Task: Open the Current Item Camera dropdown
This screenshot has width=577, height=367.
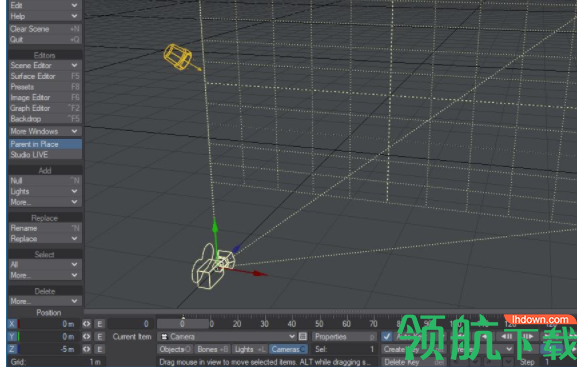Action: pyautogui.click(x=227, y=336)
